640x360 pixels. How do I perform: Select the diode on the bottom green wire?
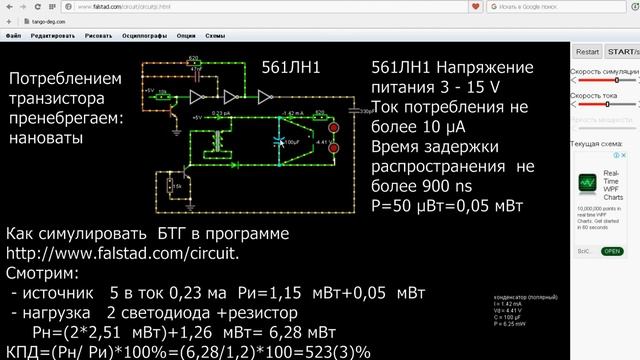tap(235, 165)
